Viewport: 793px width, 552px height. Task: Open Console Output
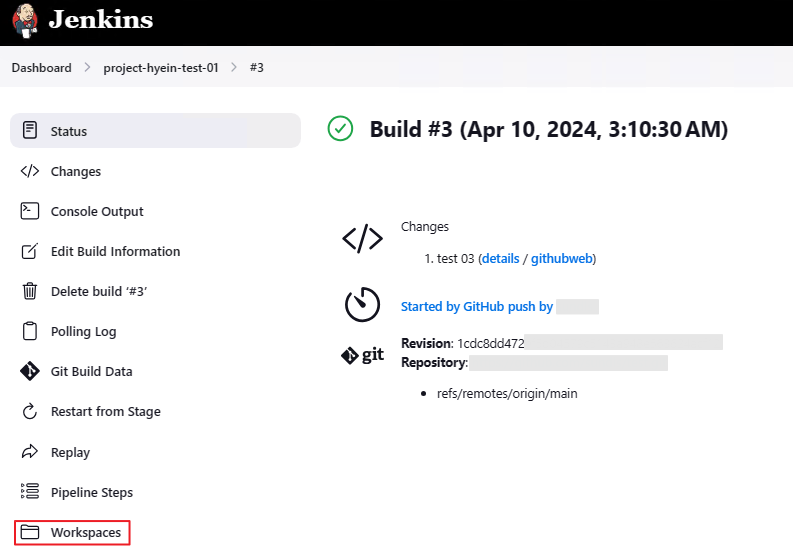coord(97,211)
